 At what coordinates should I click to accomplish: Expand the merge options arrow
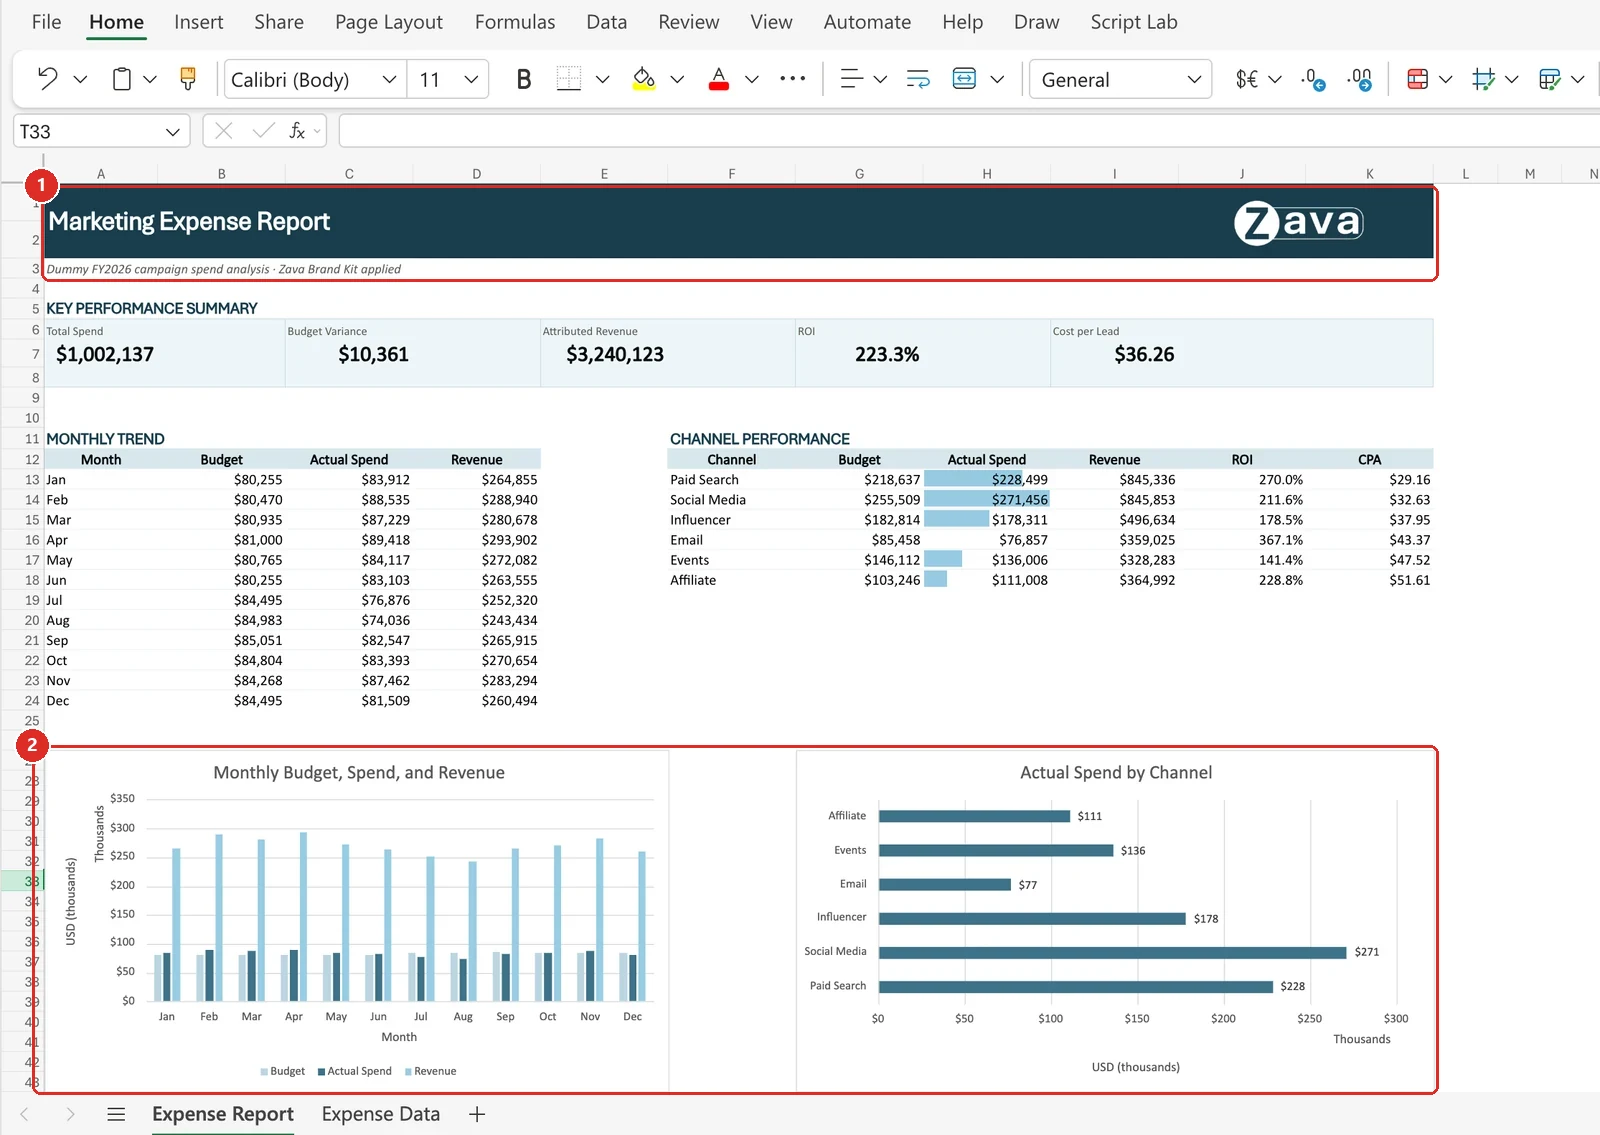tap(997, 79)
